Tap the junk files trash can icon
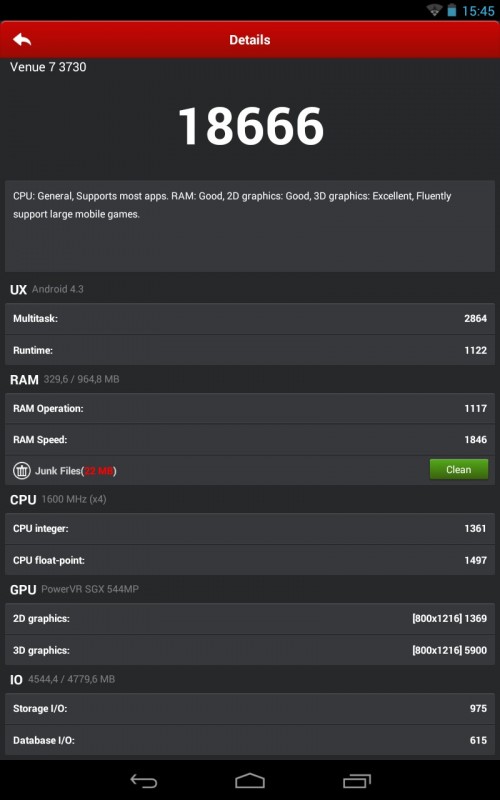 pos(21,470)
